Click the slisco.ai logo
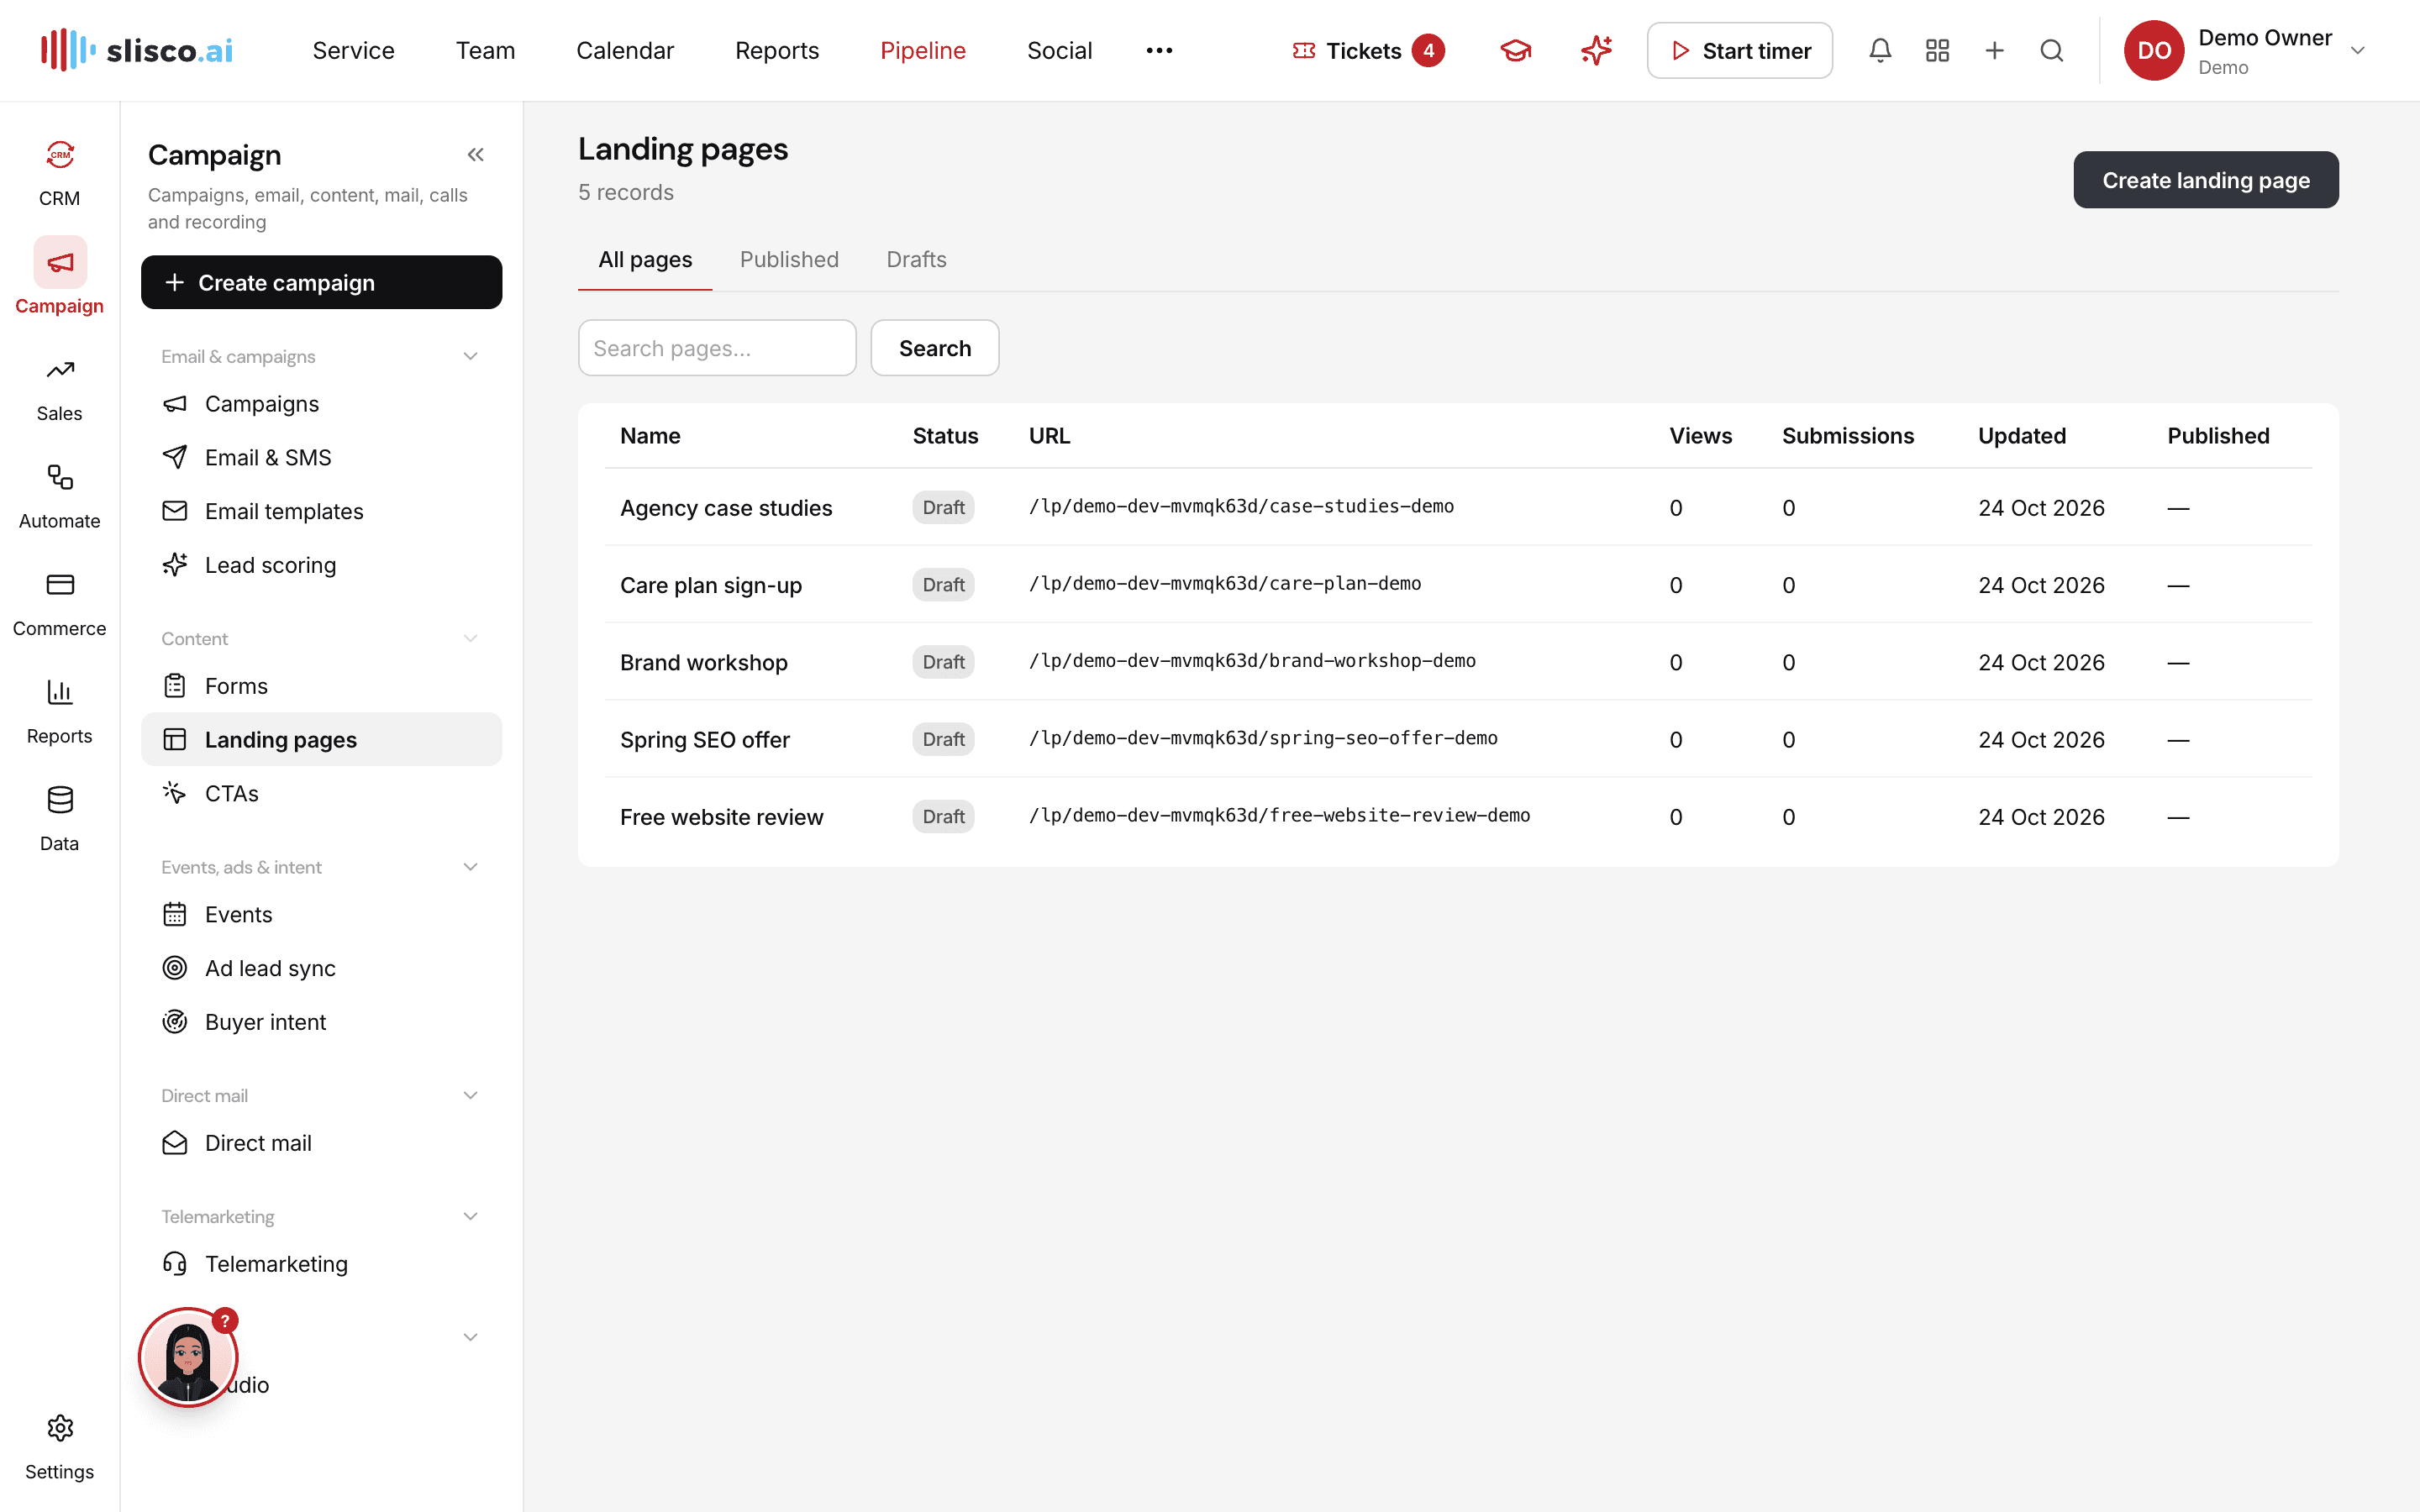The width and height of the screenshot is (2420, 1512). point(137,50)
